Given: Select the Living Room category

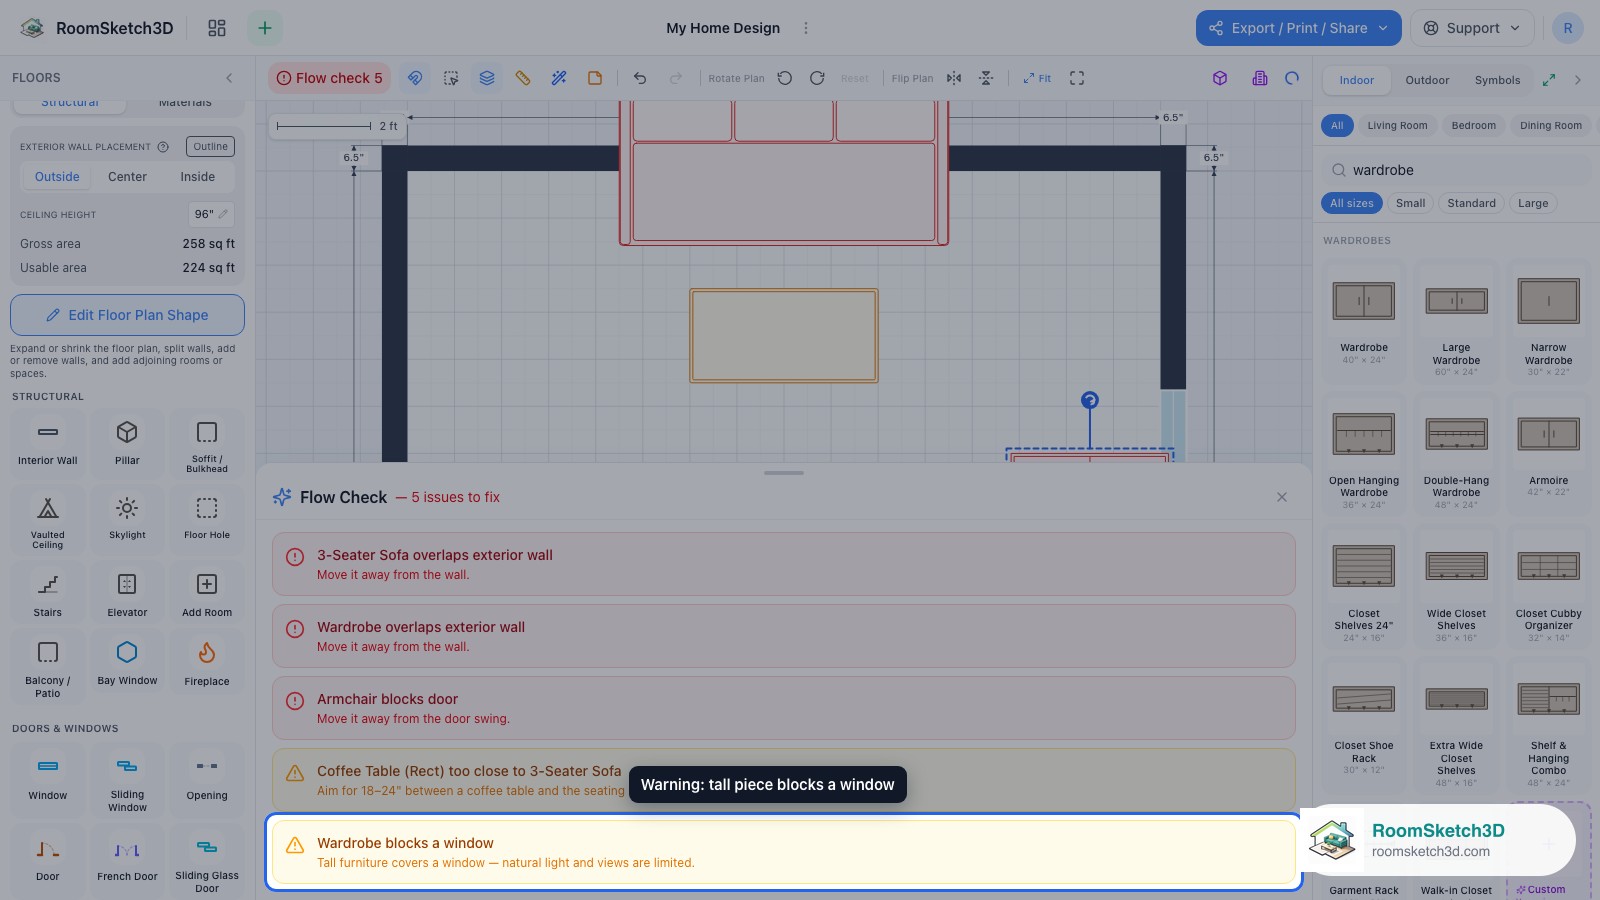Looking at the screenshot, I should click(1397, 125).
